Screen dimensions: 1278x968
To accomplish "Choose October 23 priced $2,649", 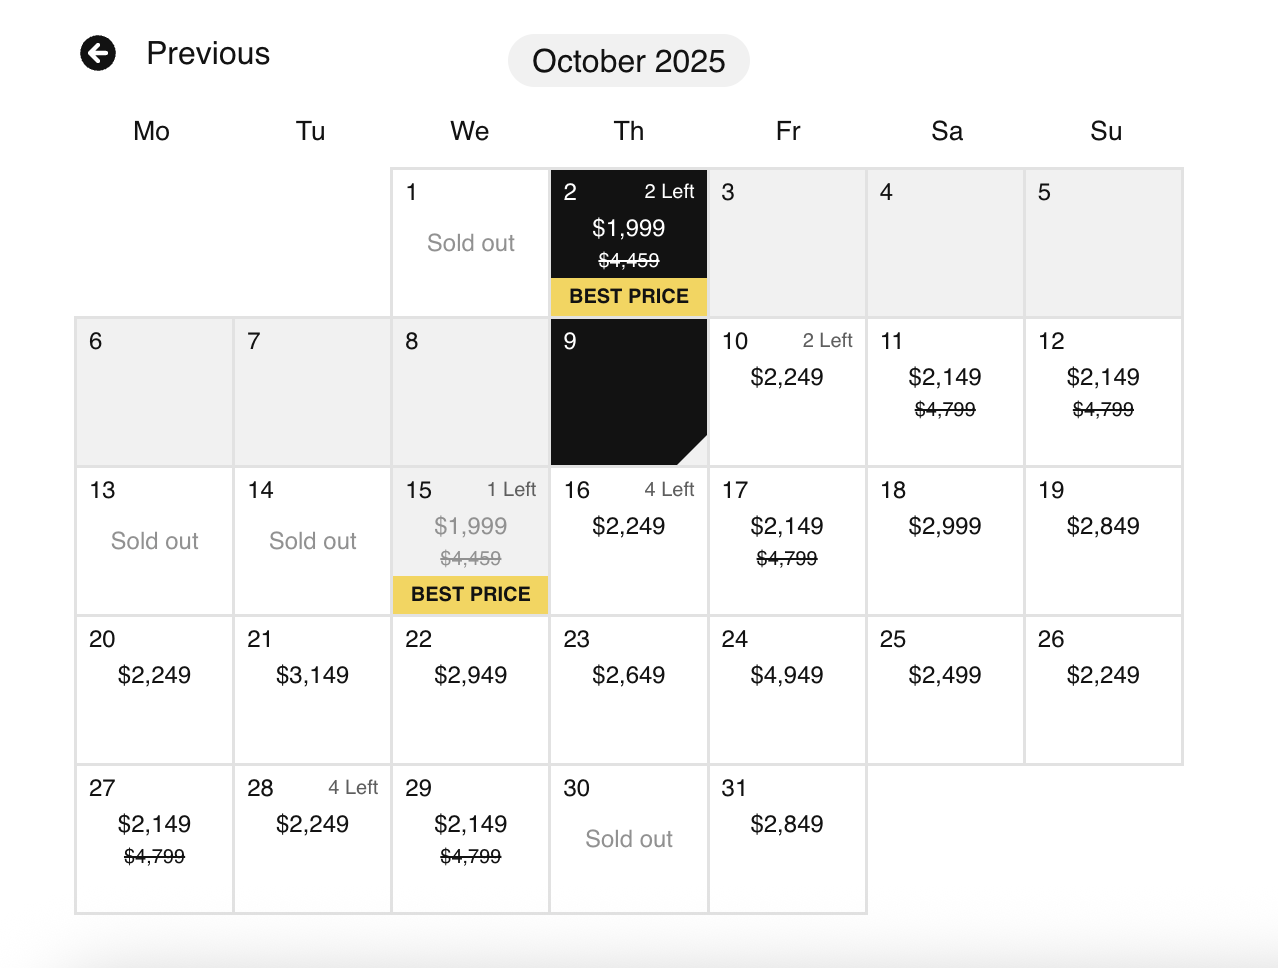I will coord(629,690).
